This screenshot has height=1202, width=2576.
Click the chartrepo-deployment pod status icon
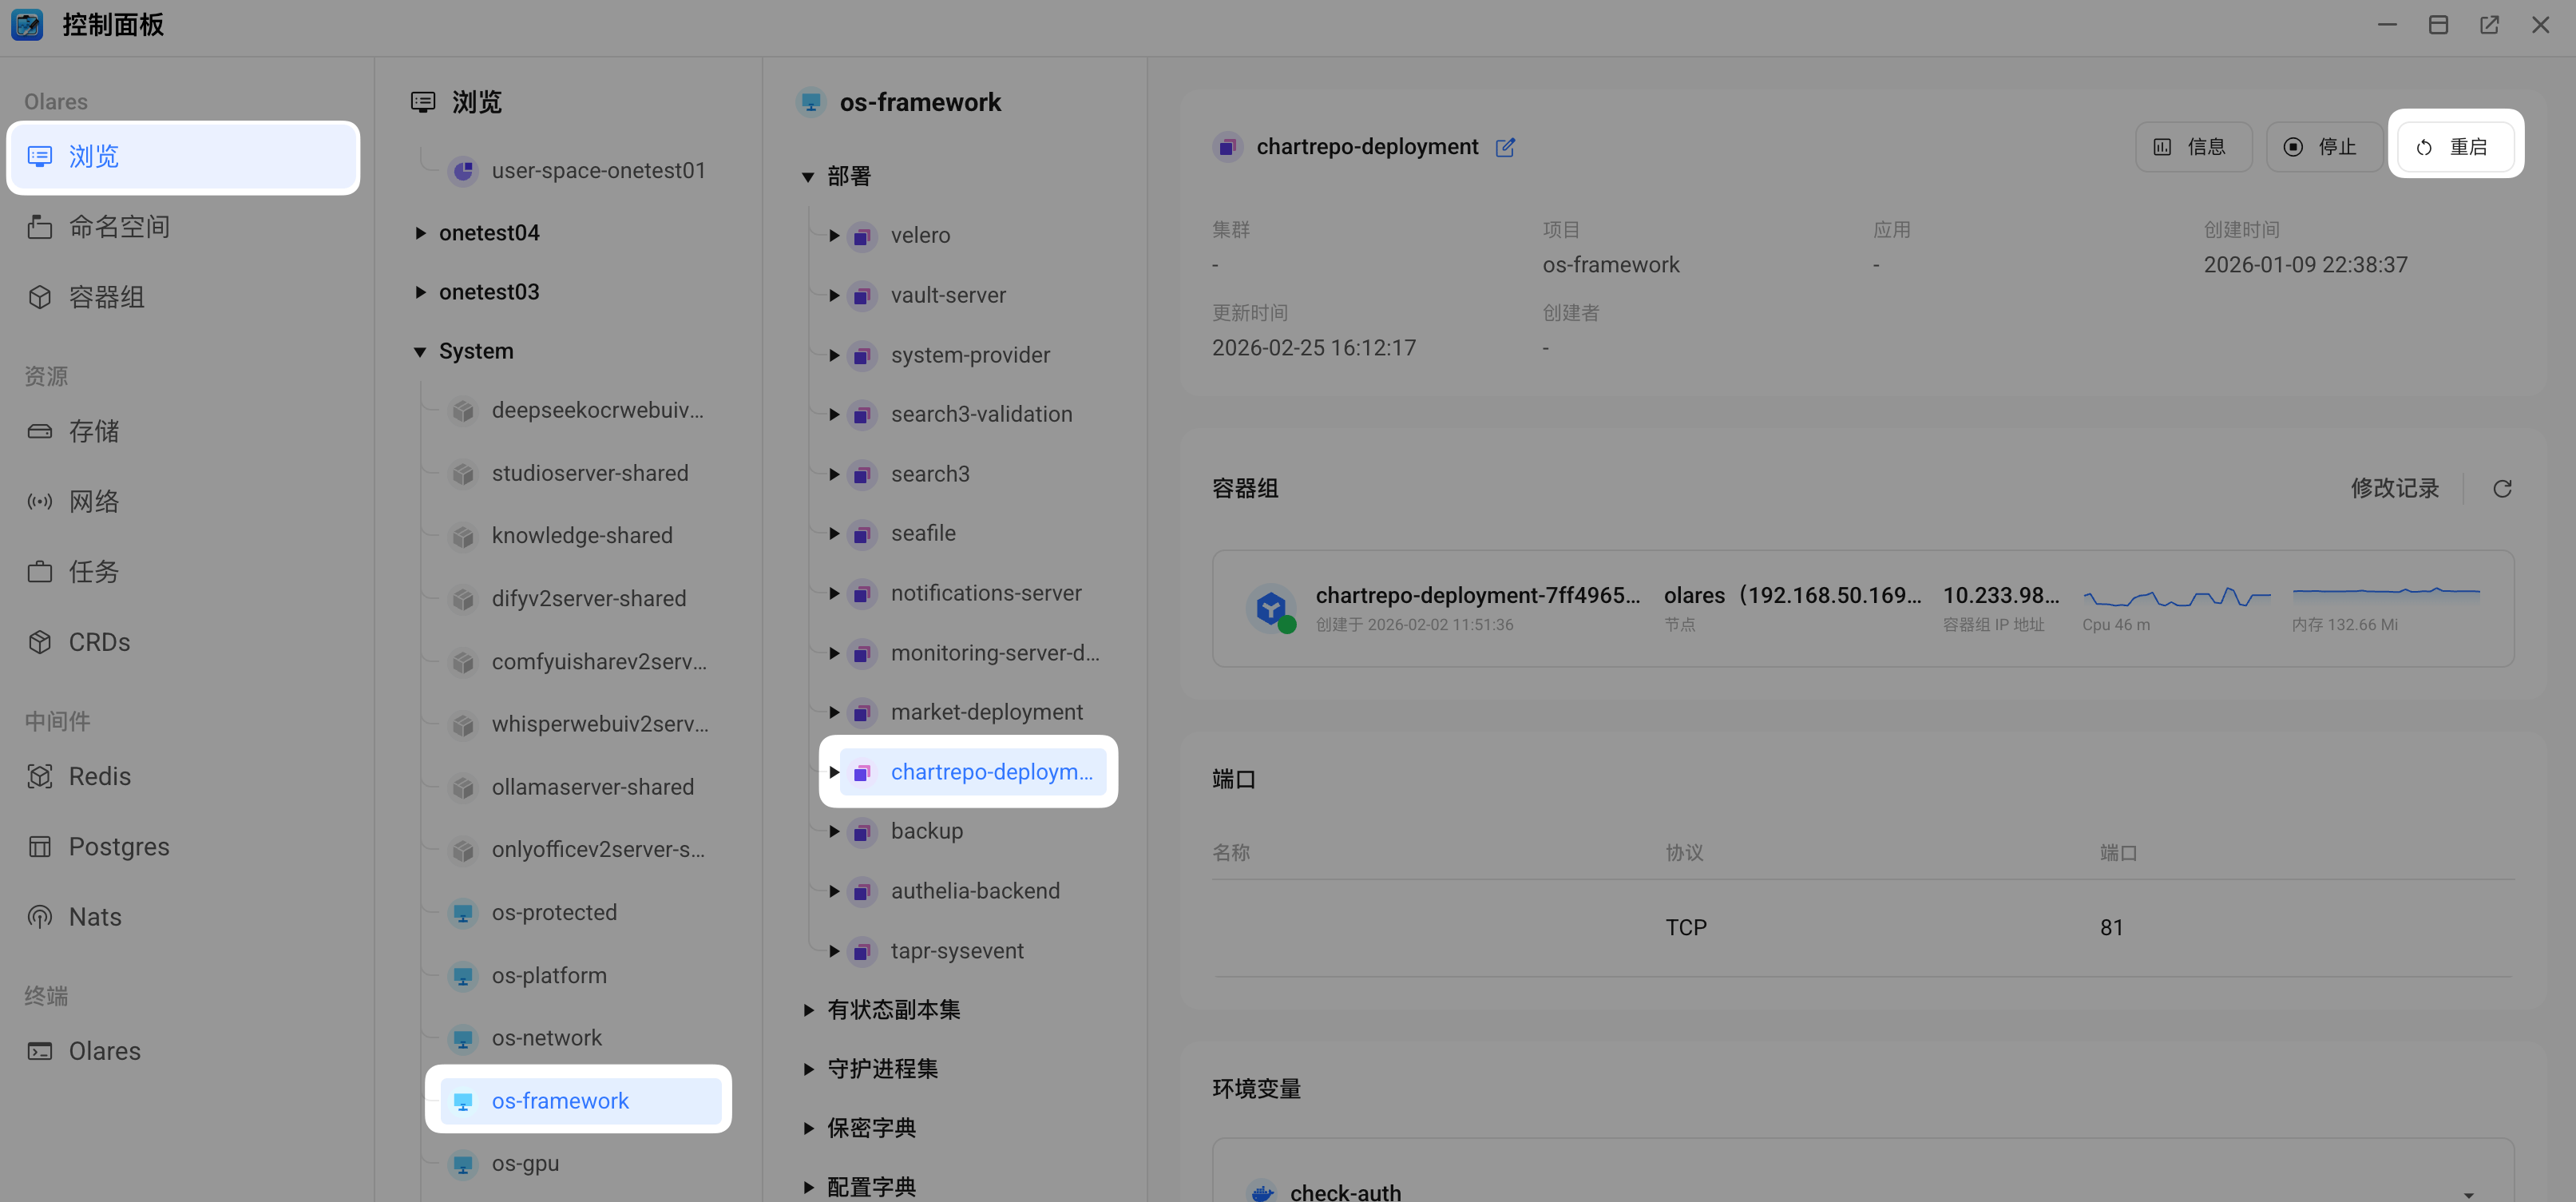click(1270, 608)
